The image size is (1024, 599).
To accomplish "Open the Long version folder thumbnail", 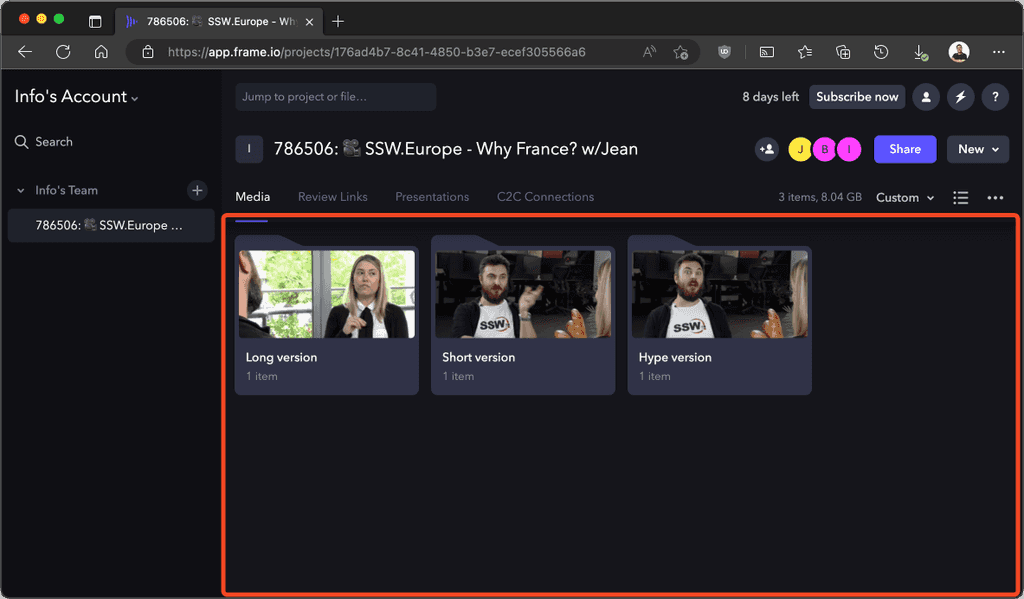I will click(326, 295).
